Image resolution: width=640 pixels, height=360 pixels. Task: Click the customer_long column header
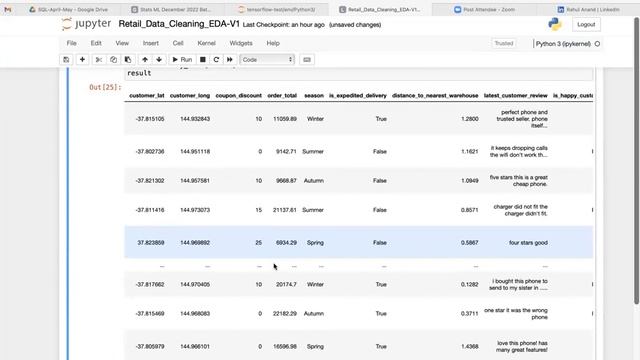190,96
